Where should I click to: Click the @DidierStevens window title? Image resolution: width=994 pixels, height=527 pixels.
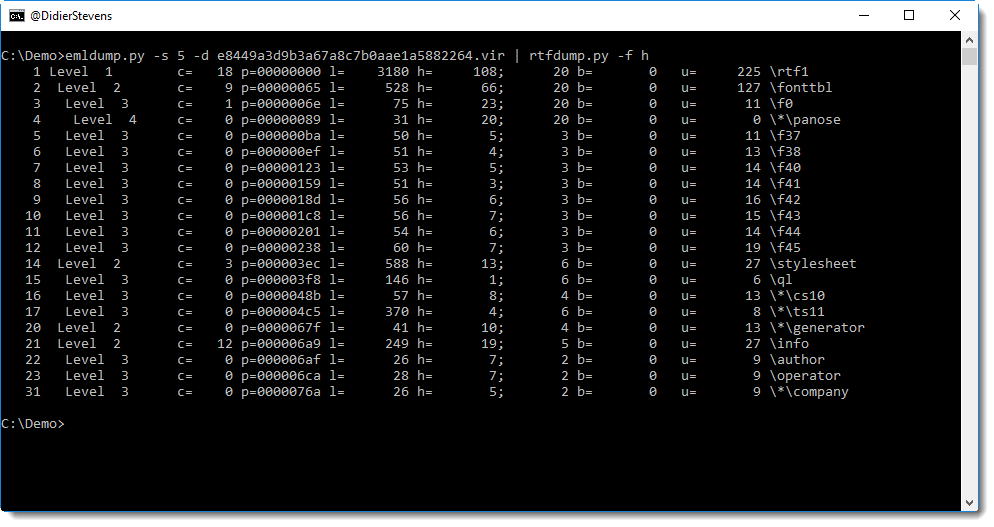[71, 16]
